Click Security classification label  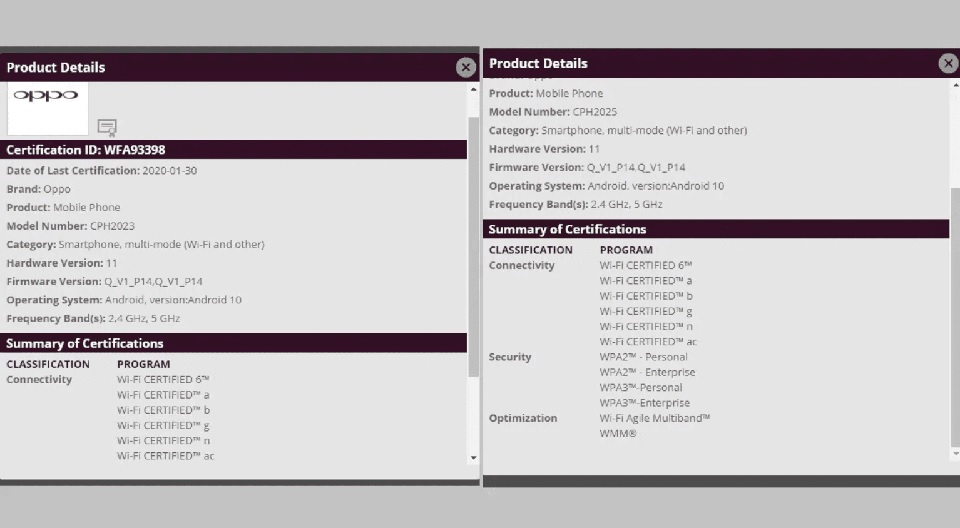coord(510,357)
